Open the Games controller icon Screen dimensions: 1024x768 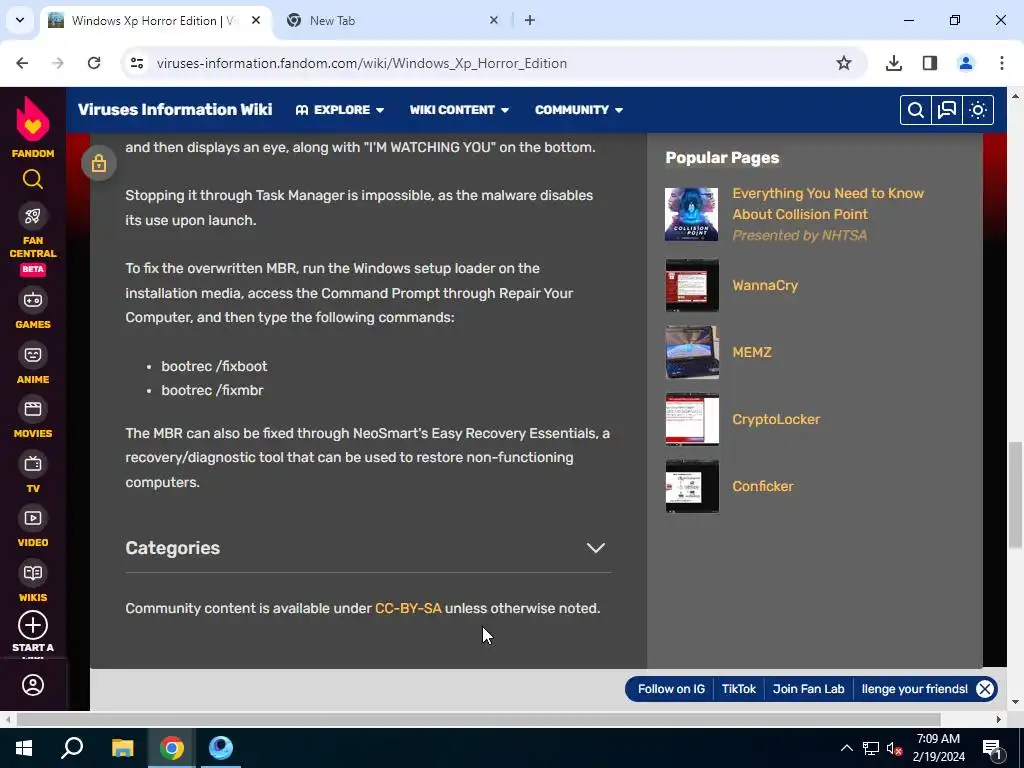point(33,300)
